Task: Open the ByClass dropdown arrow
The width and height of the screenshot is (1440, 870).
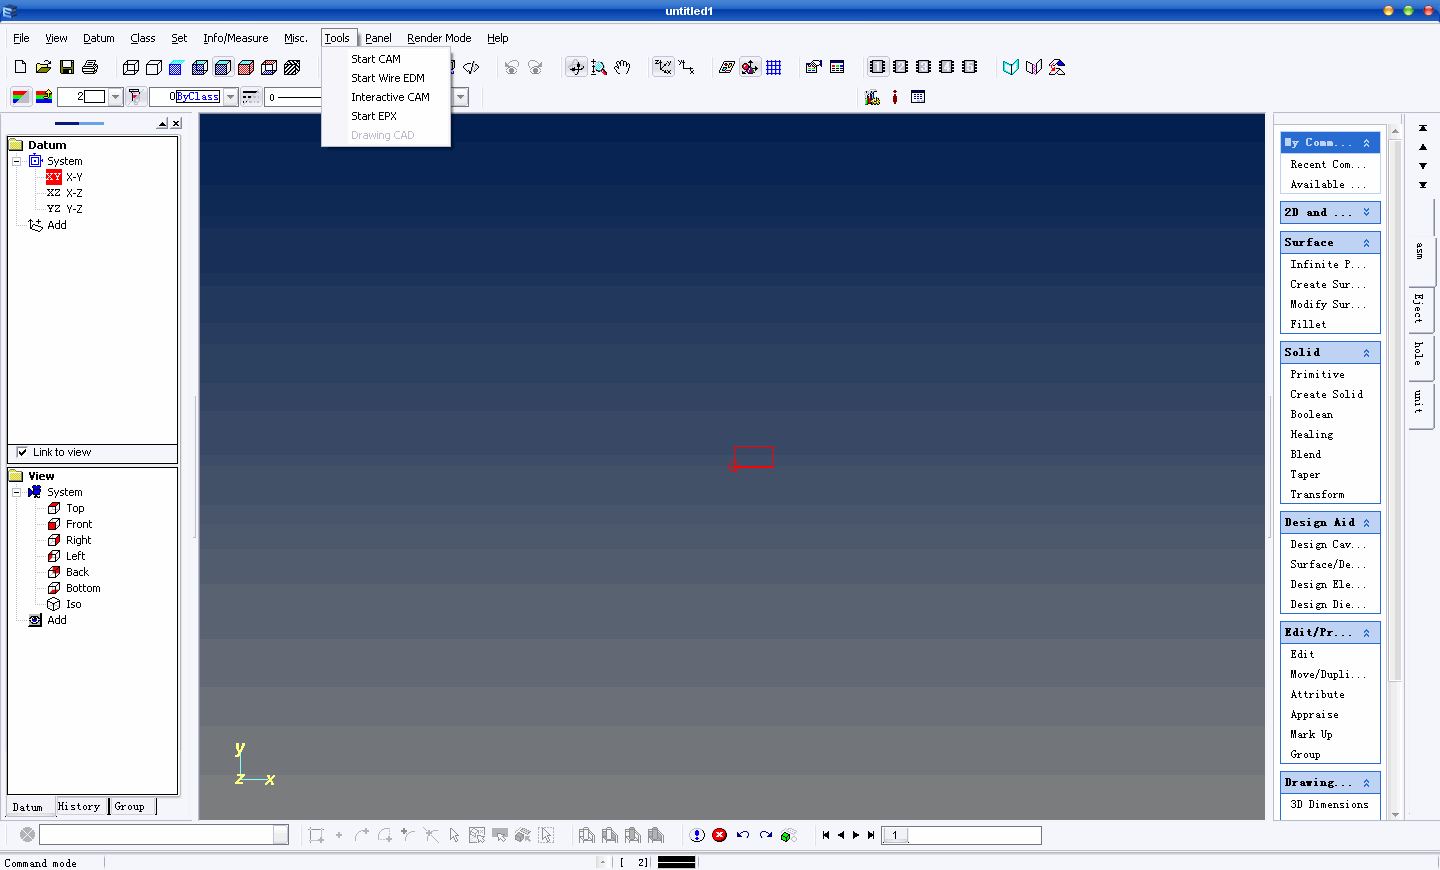Action: pyautogui.click(x=230, y=97)
